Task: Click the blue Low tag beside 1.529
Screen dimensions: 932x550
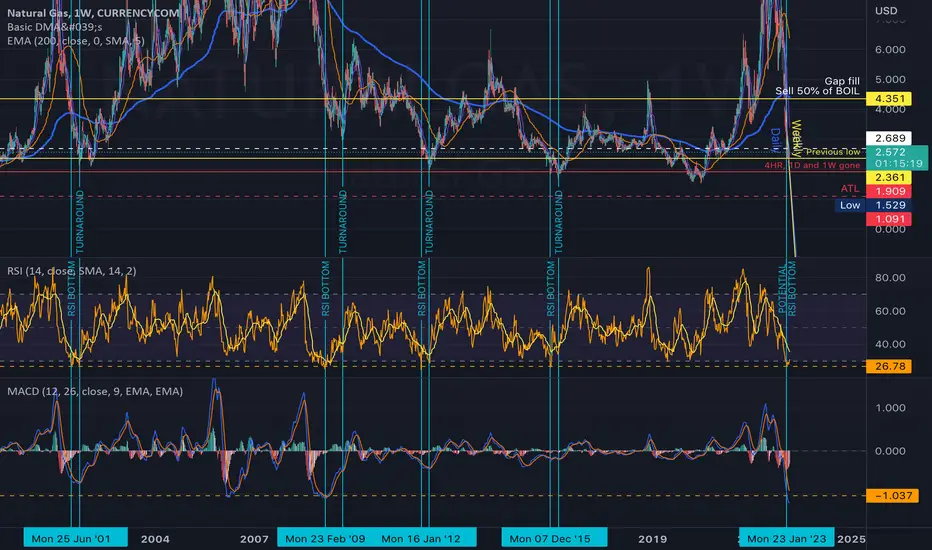Action: pos(850,205)
